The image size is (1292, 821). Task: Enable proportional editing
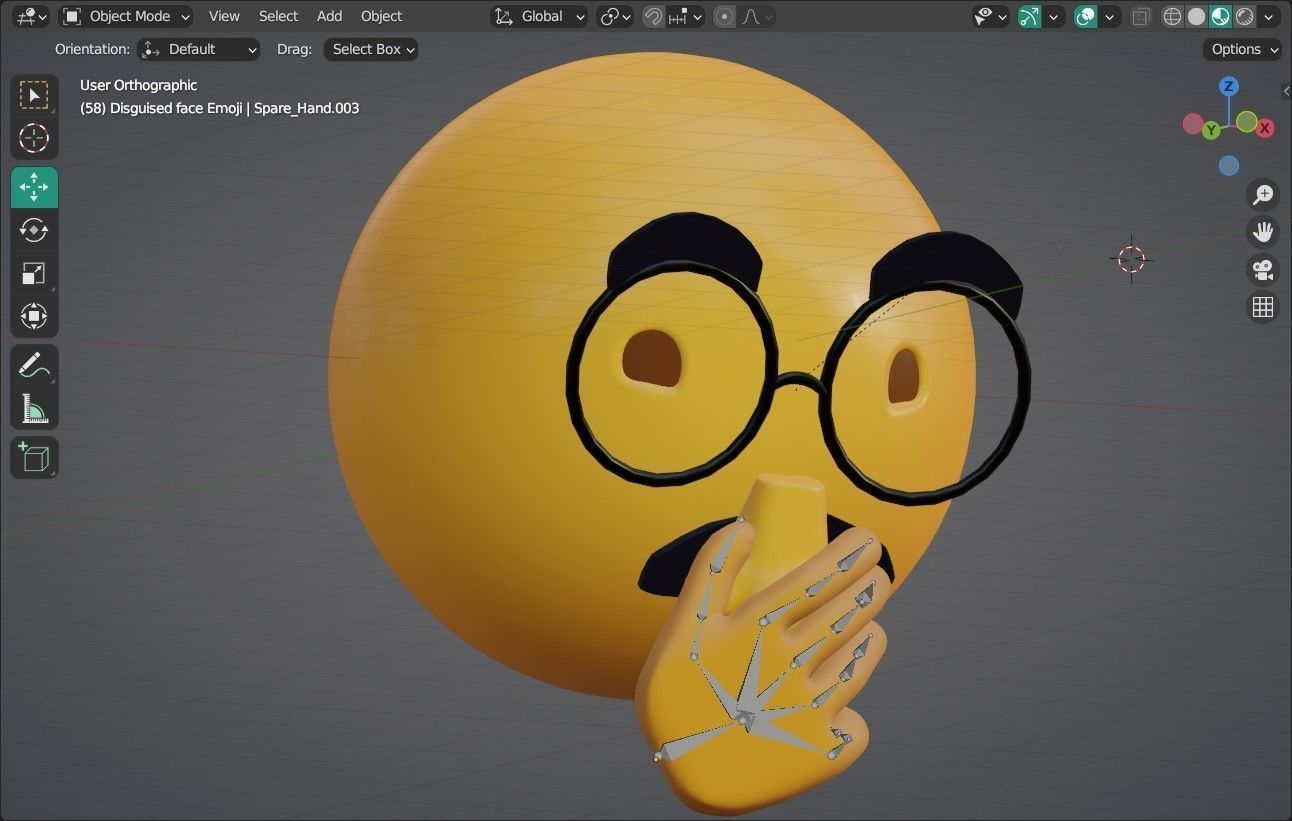click(723, 16)
